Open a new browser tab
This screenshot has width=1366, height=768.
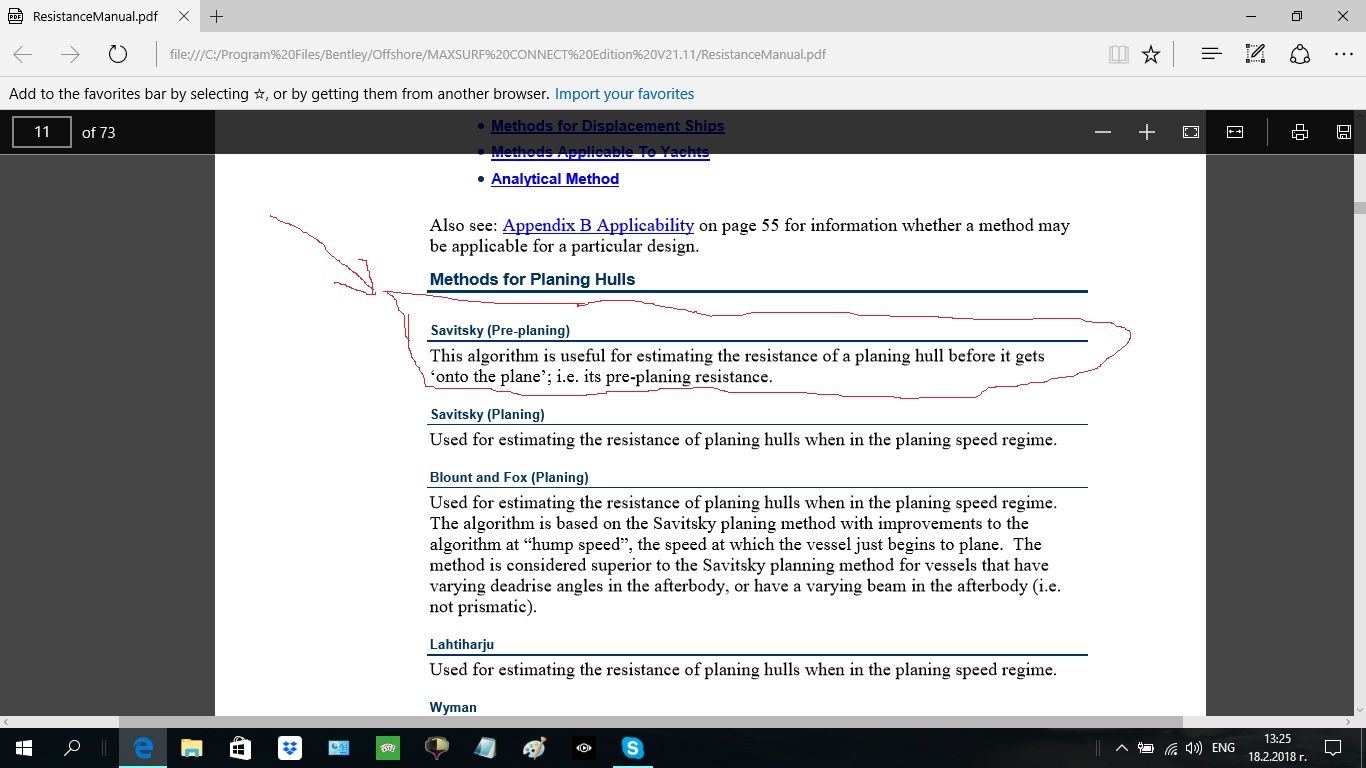pyautogui.click(x=217, y=17)
